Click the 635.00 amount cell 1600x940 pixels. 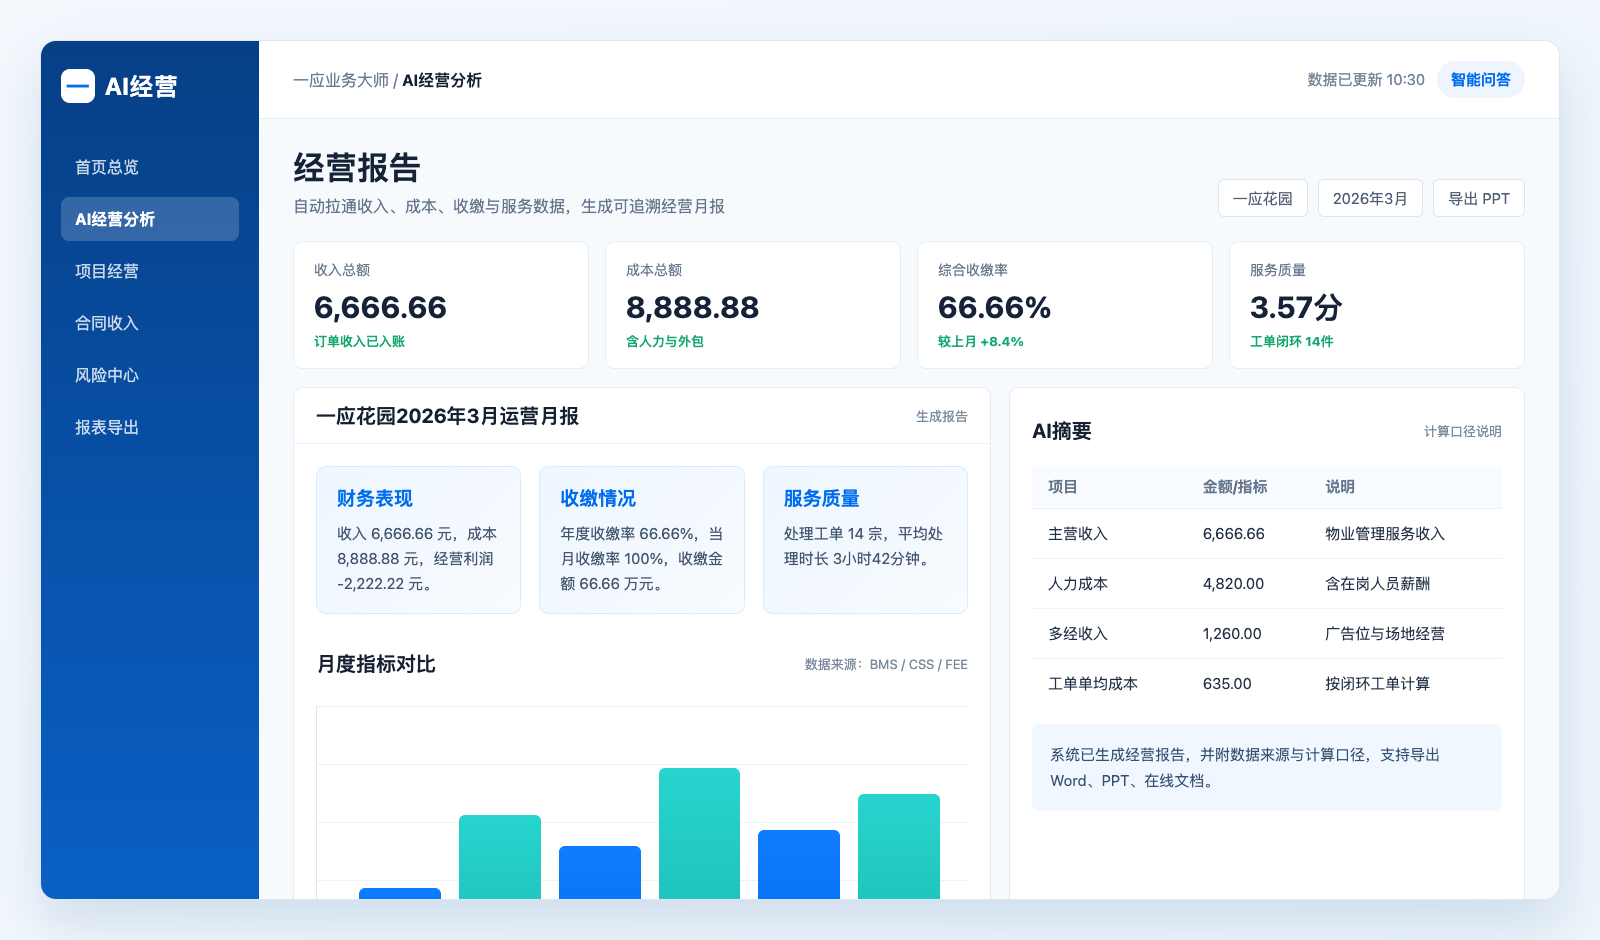tap(1227, 684)
